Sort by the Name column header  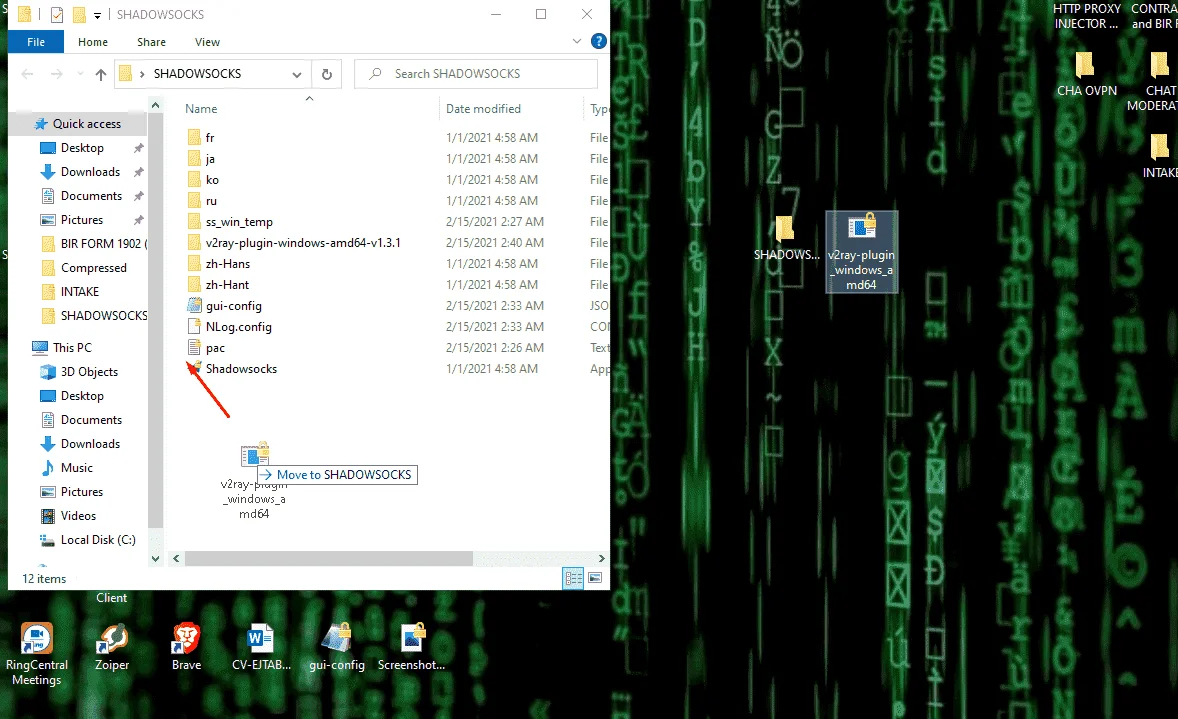click(201, 109)
